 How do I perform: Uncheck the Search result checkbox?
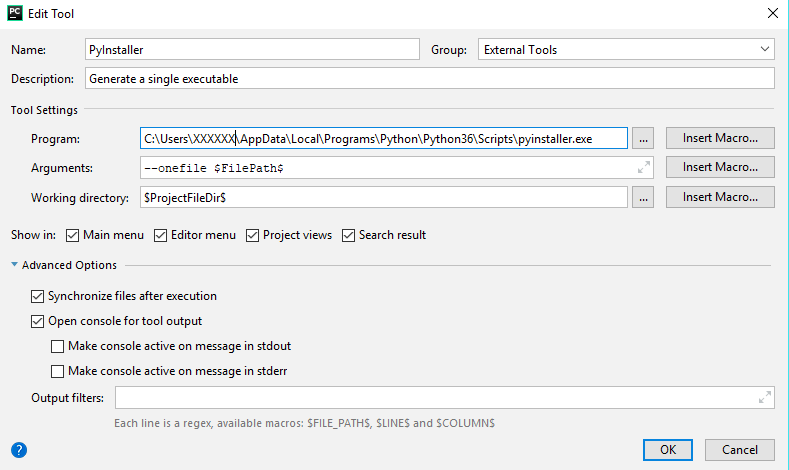point(349,235)
